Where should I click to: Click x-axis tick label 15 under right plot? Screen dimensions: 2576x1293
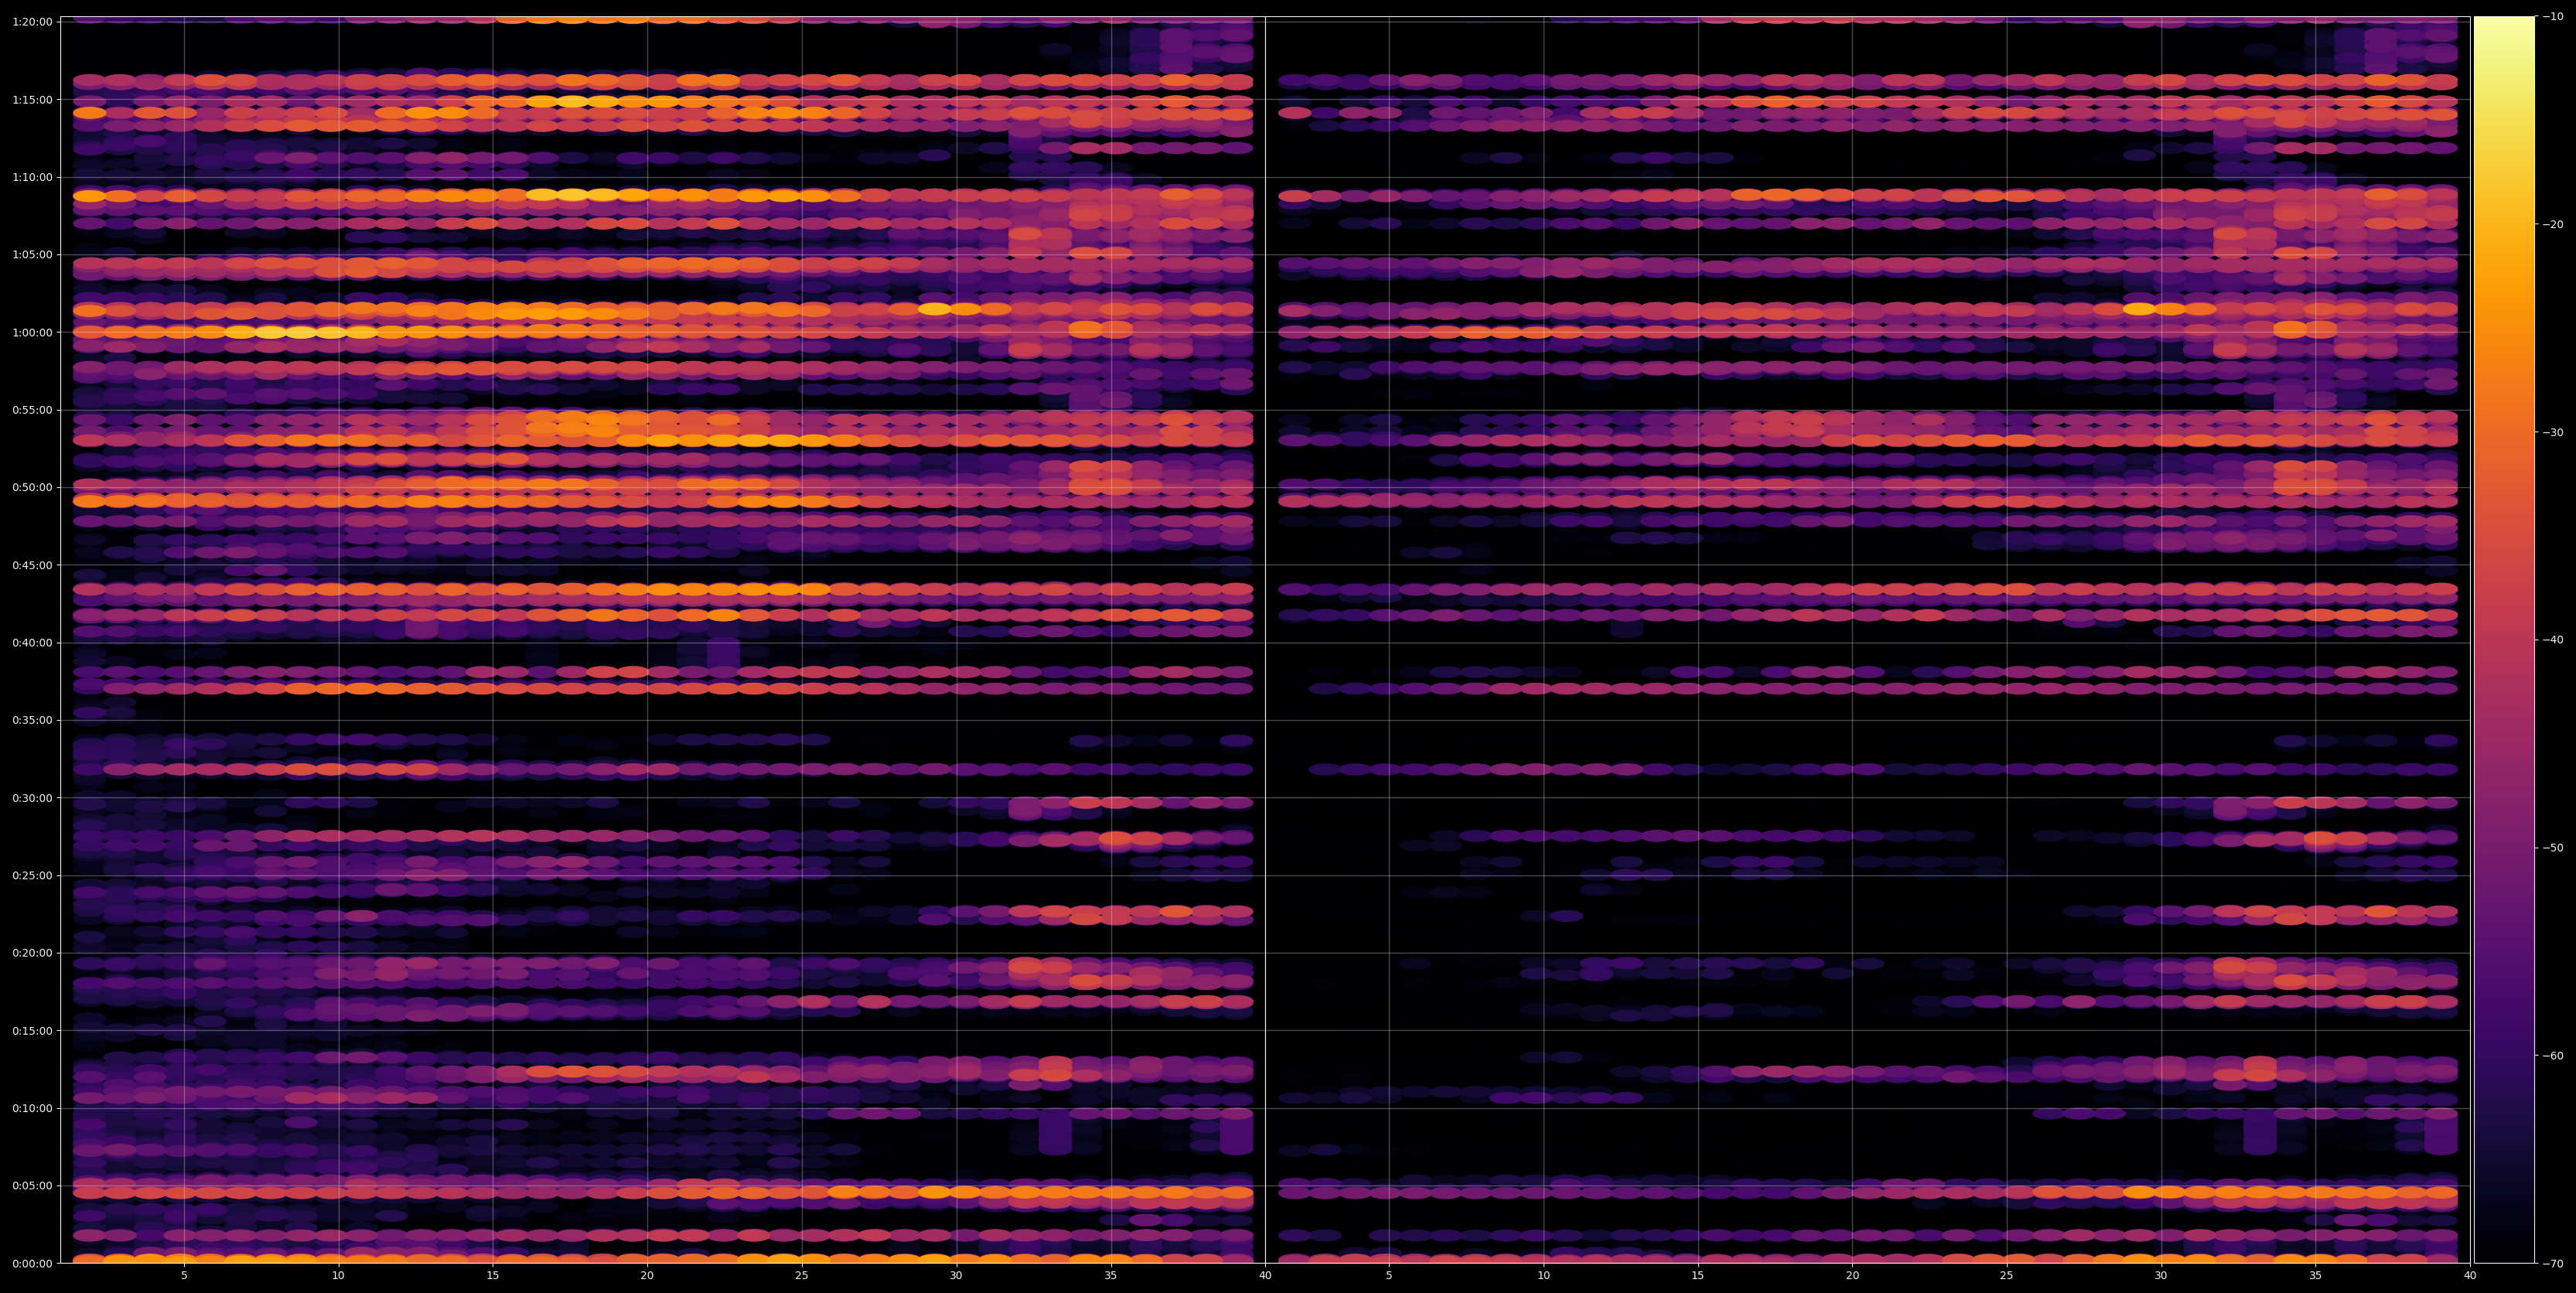(1698, 1276)
